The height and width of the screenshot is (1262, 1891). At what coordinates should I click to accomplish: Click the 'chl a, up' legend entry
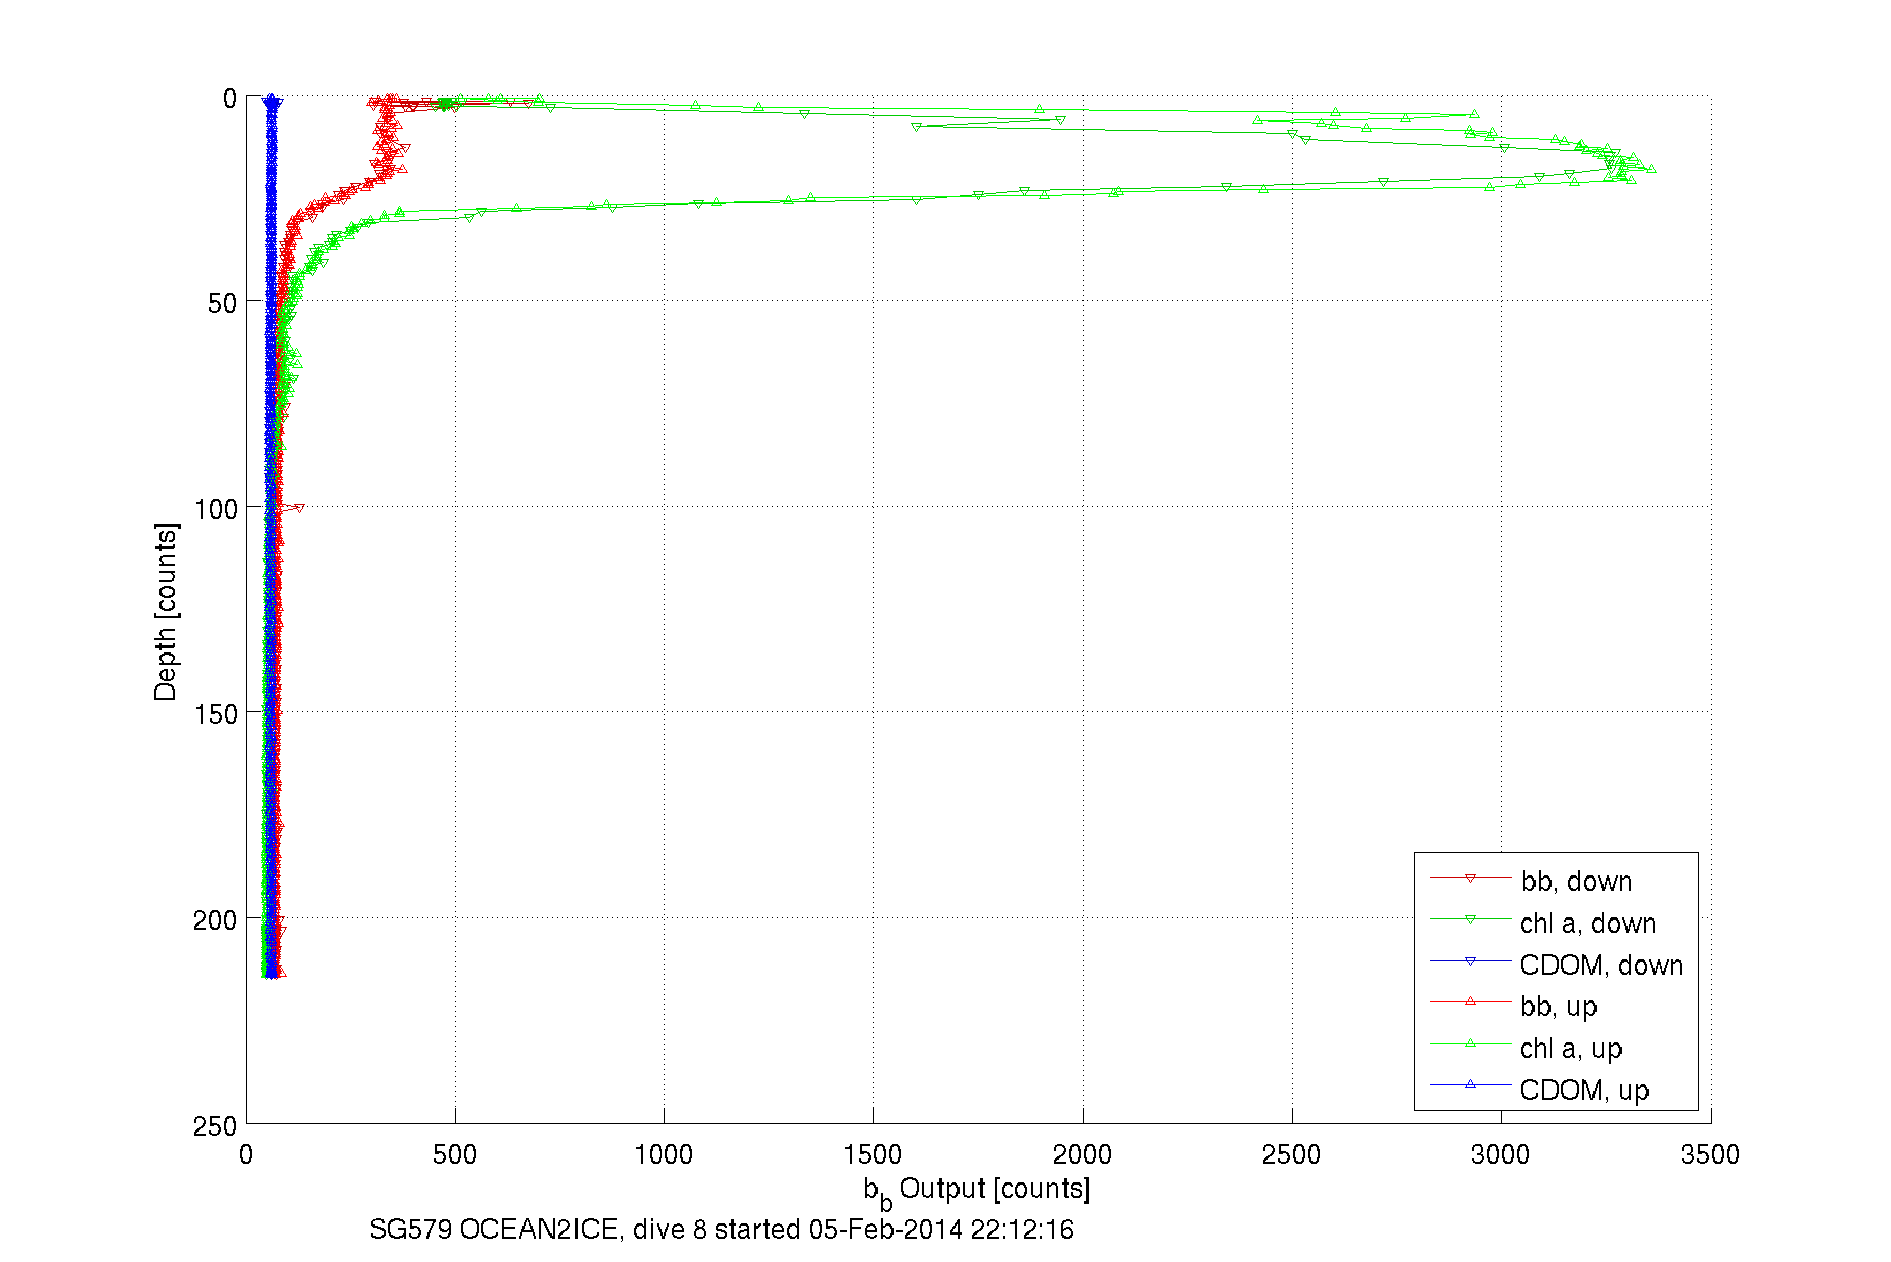(1571, 1048)
